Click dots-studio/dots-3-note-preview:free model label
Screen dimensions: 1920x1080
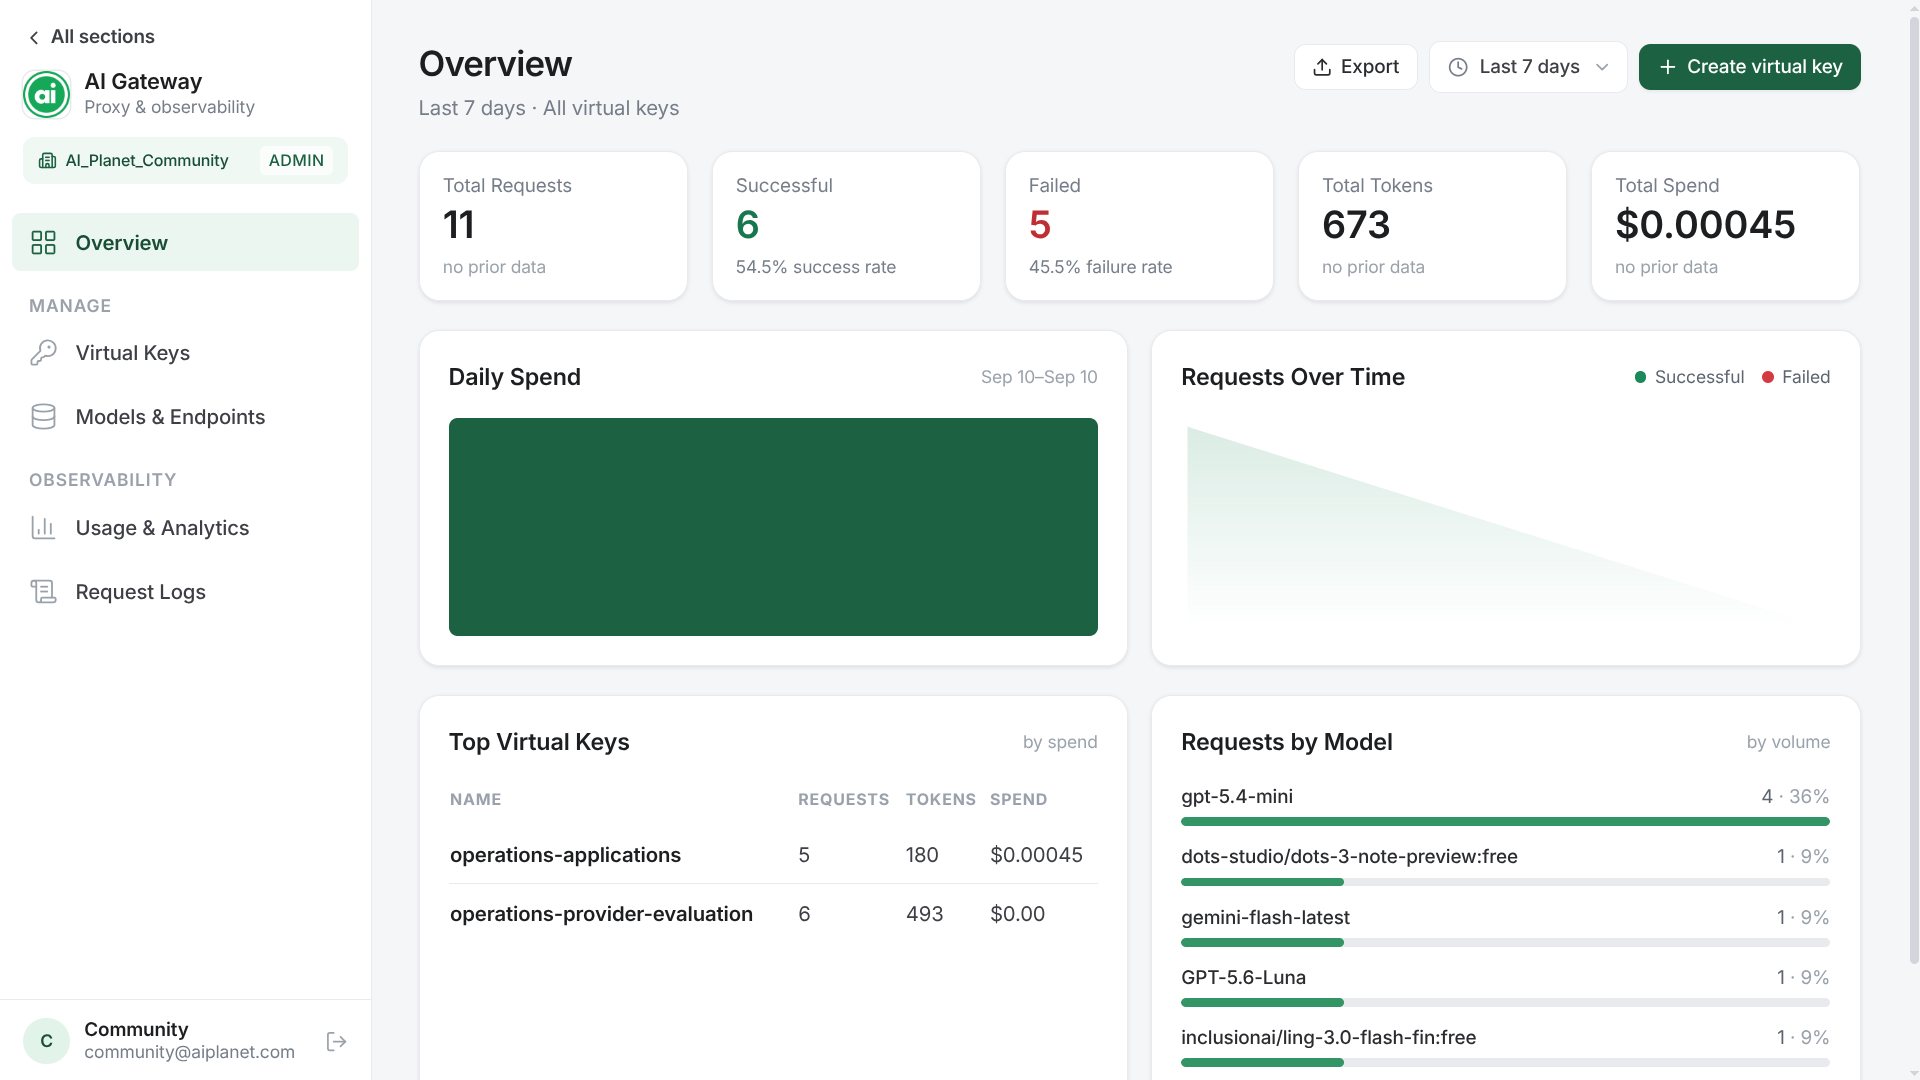pyautogui.click(x=1349, y=857)
